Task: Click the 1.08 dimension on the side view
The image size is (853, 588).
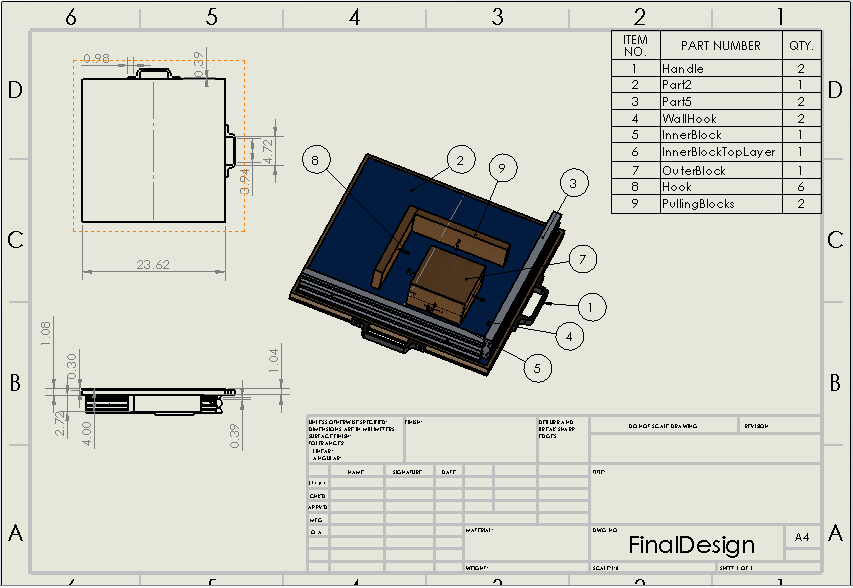Action: click(45, 333)
